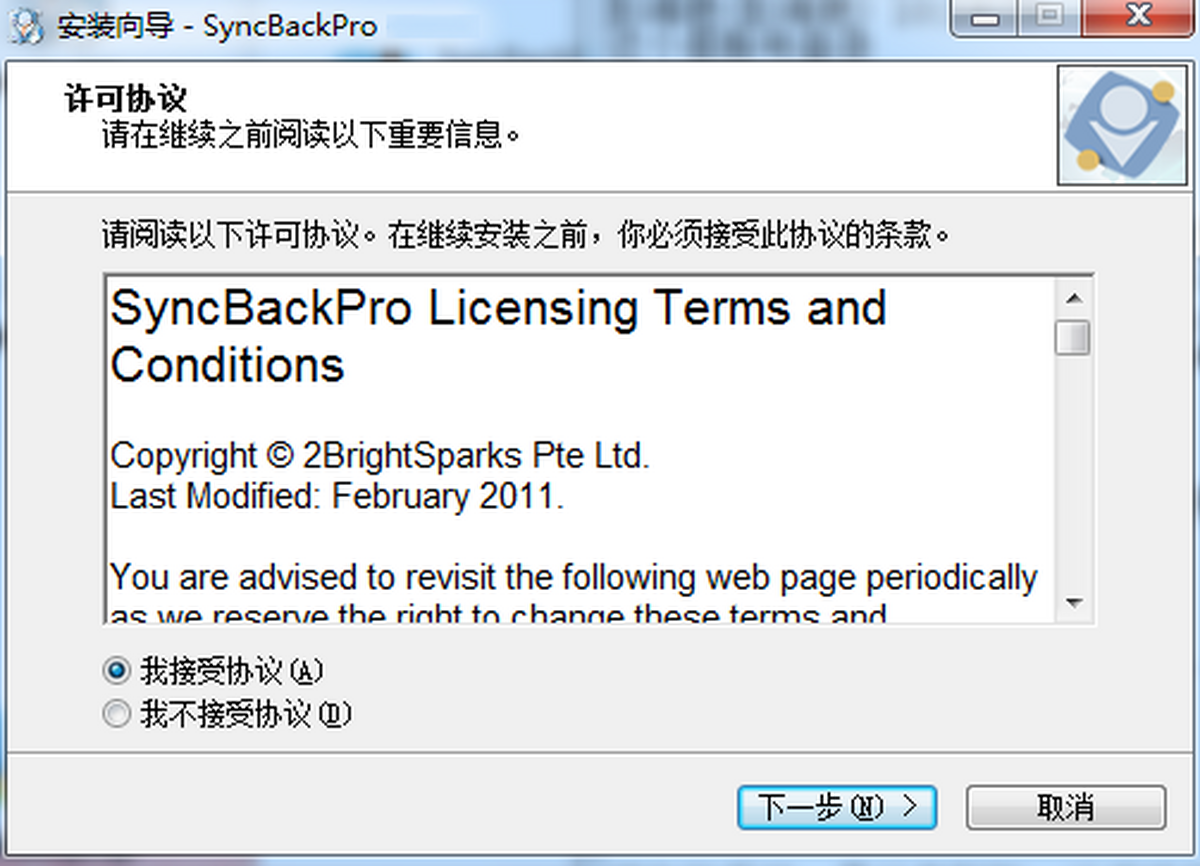The width and height of the screenshot is (1200, 866).
Task: Click the 2BrightSparks copyright line
Action: tap(380, 456)
